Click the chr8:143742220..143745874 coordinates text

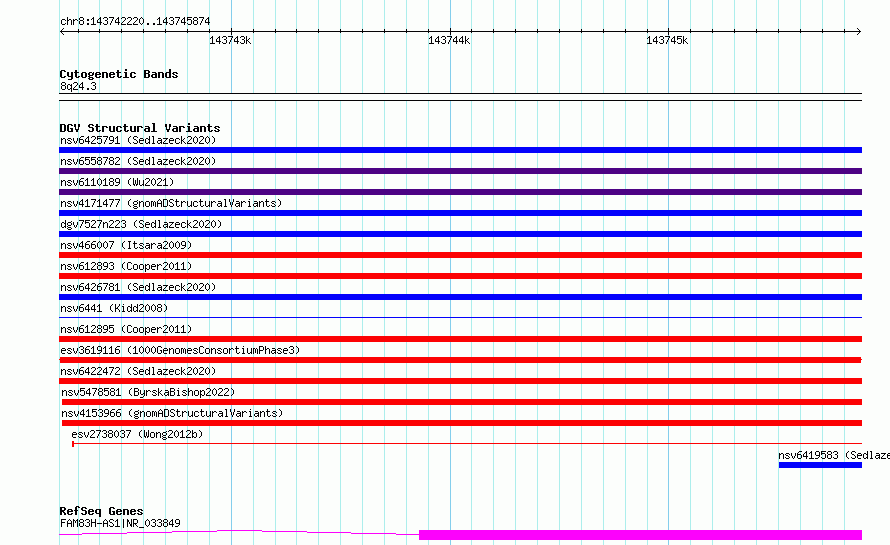click(135, 22)
